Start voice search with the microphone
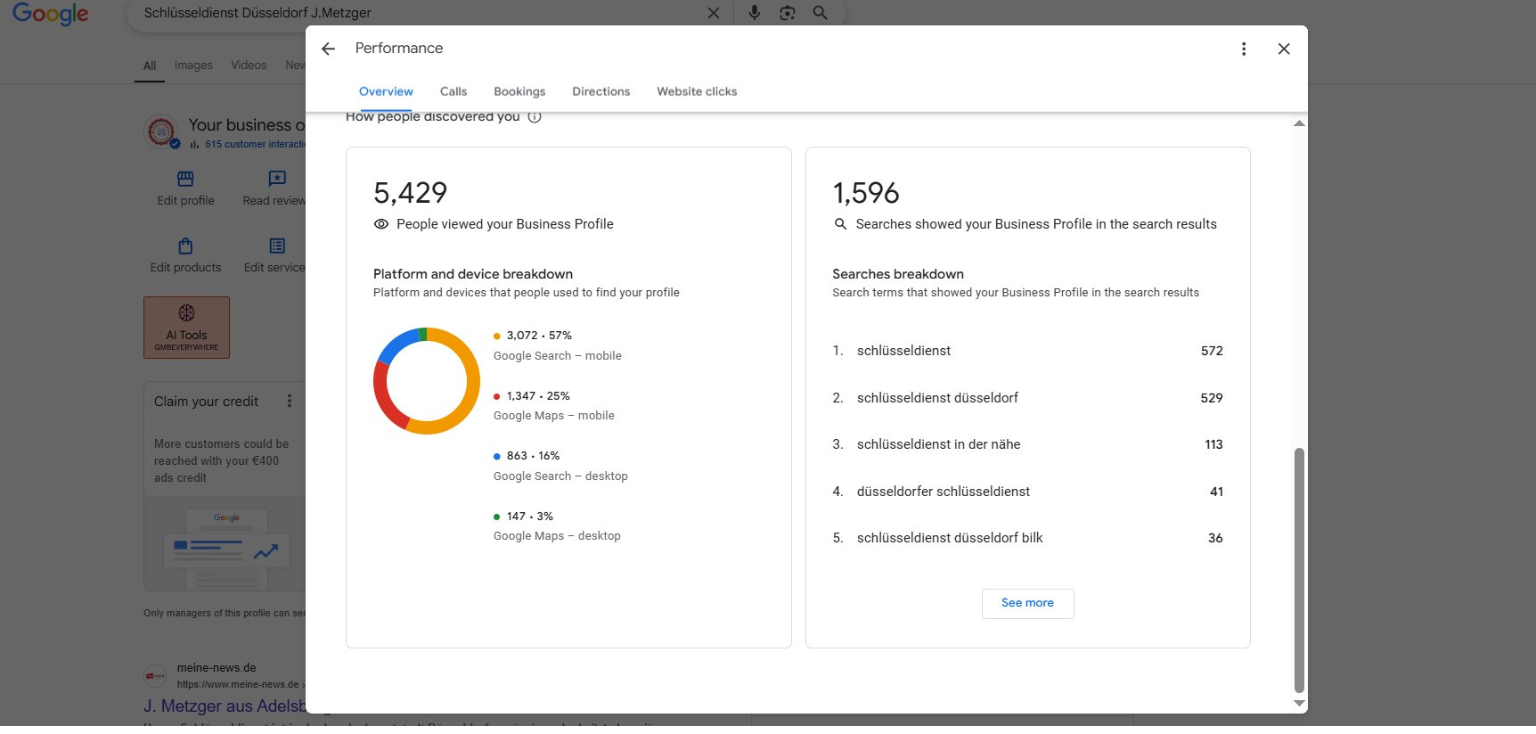1536x734 pixels. tap(754, 13)
